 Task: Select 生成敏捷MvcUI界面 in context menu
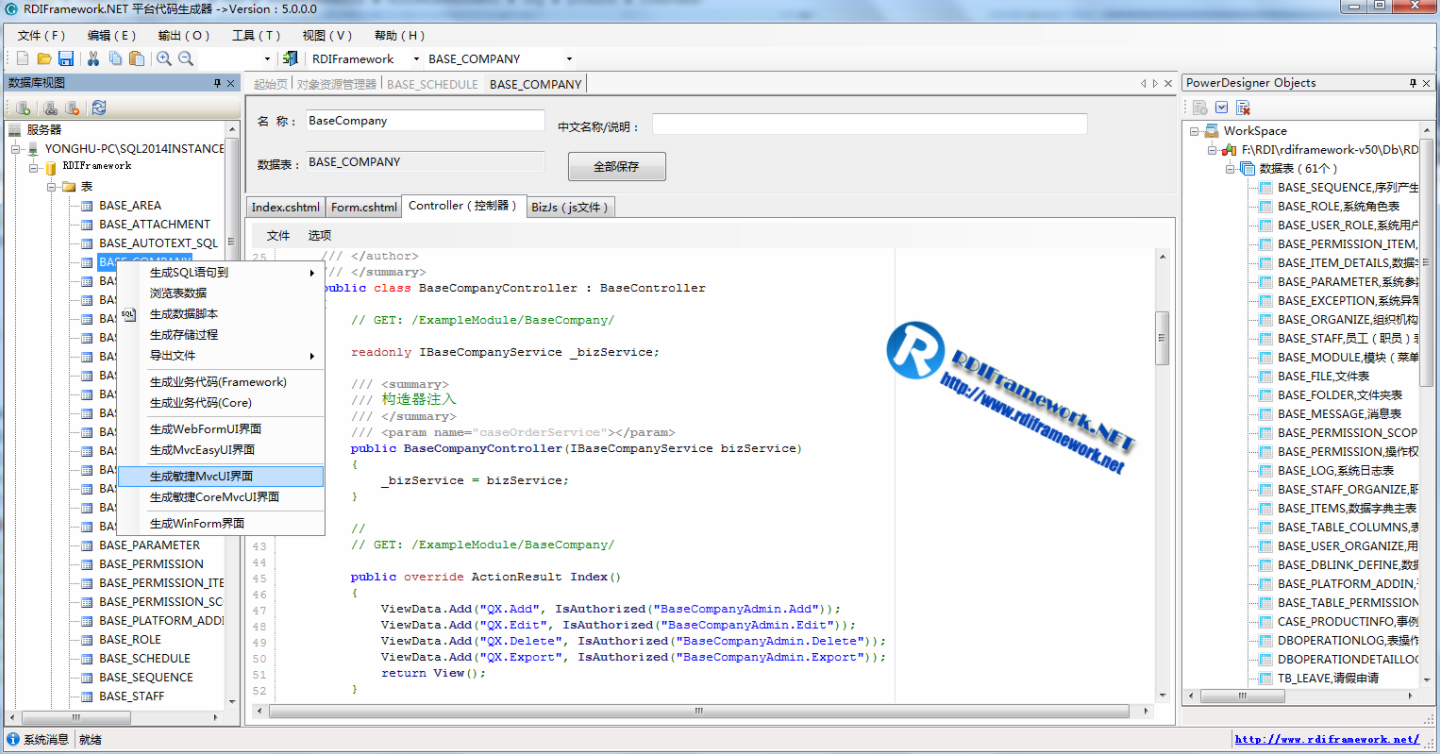(221, 477)
